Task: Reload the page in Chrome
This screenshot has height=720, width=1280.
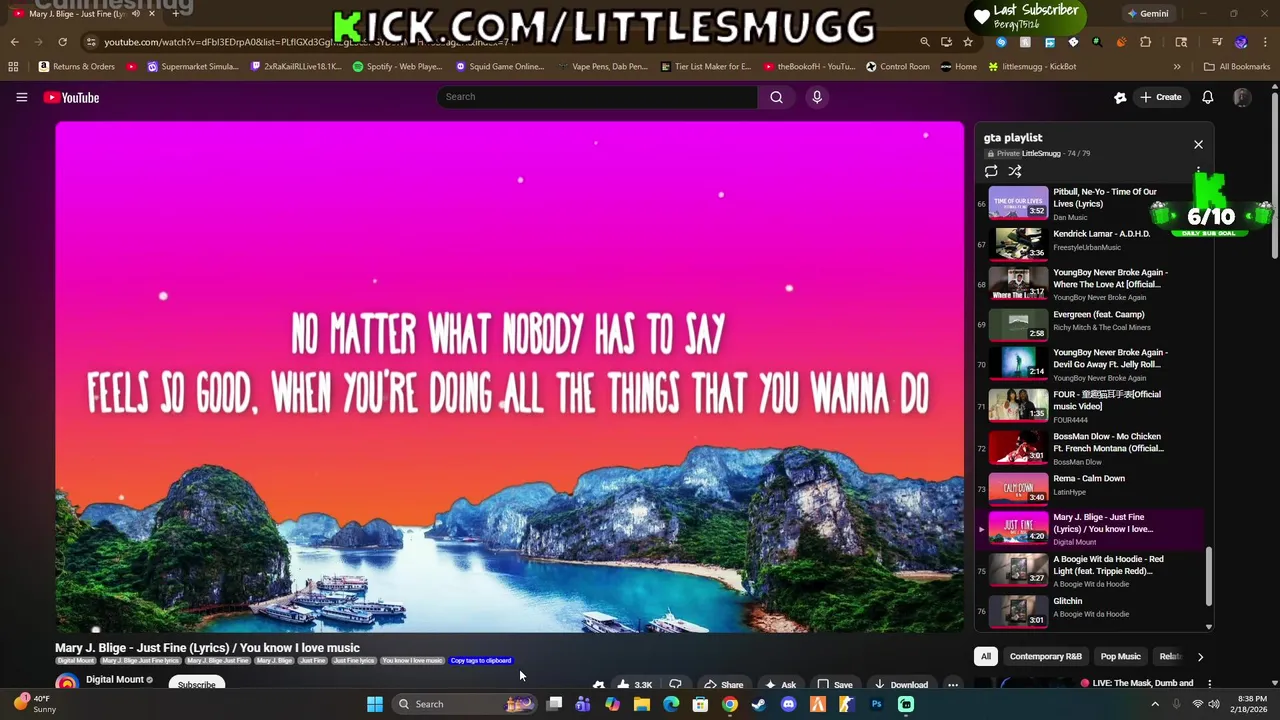Action: click(x=62, y=42)
